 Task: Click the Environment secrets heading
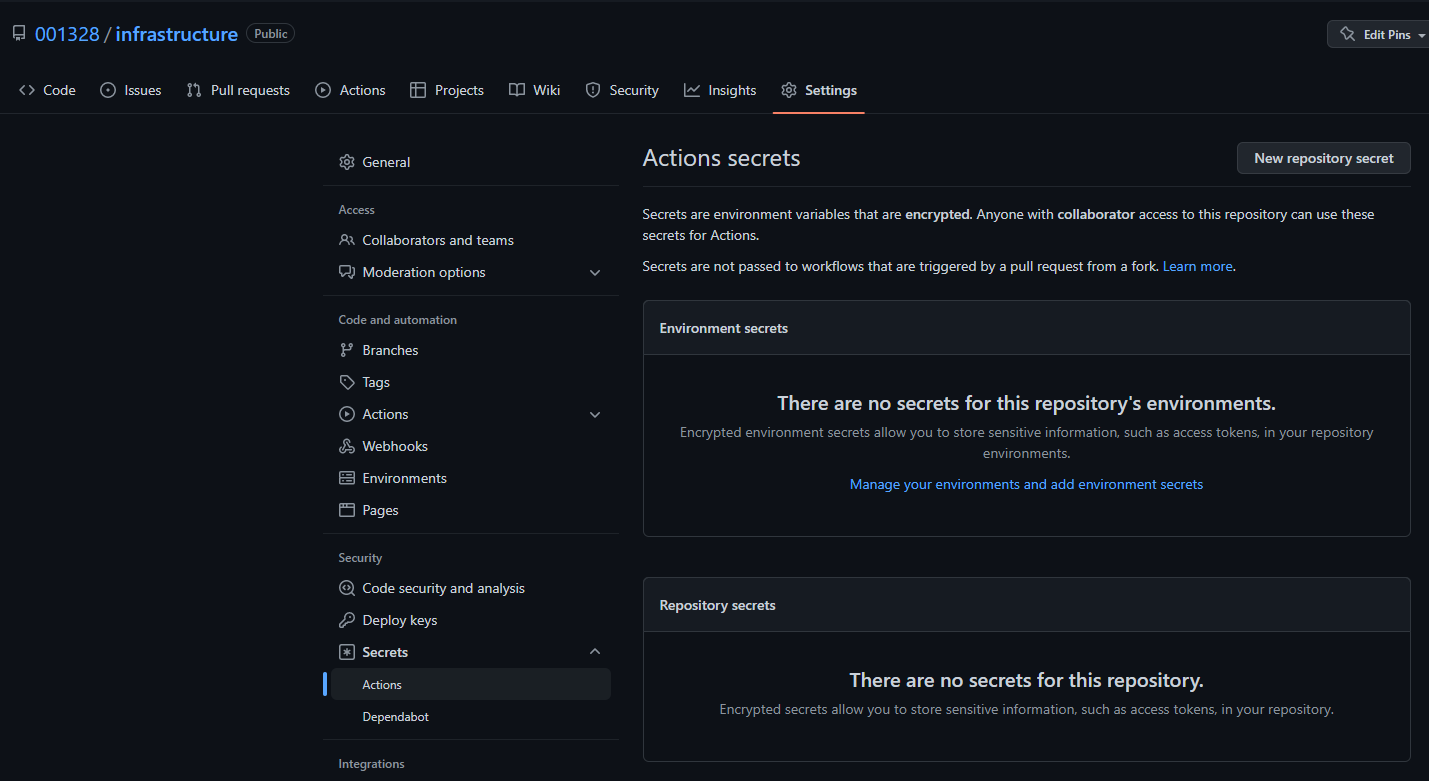[x=724, y=328]
